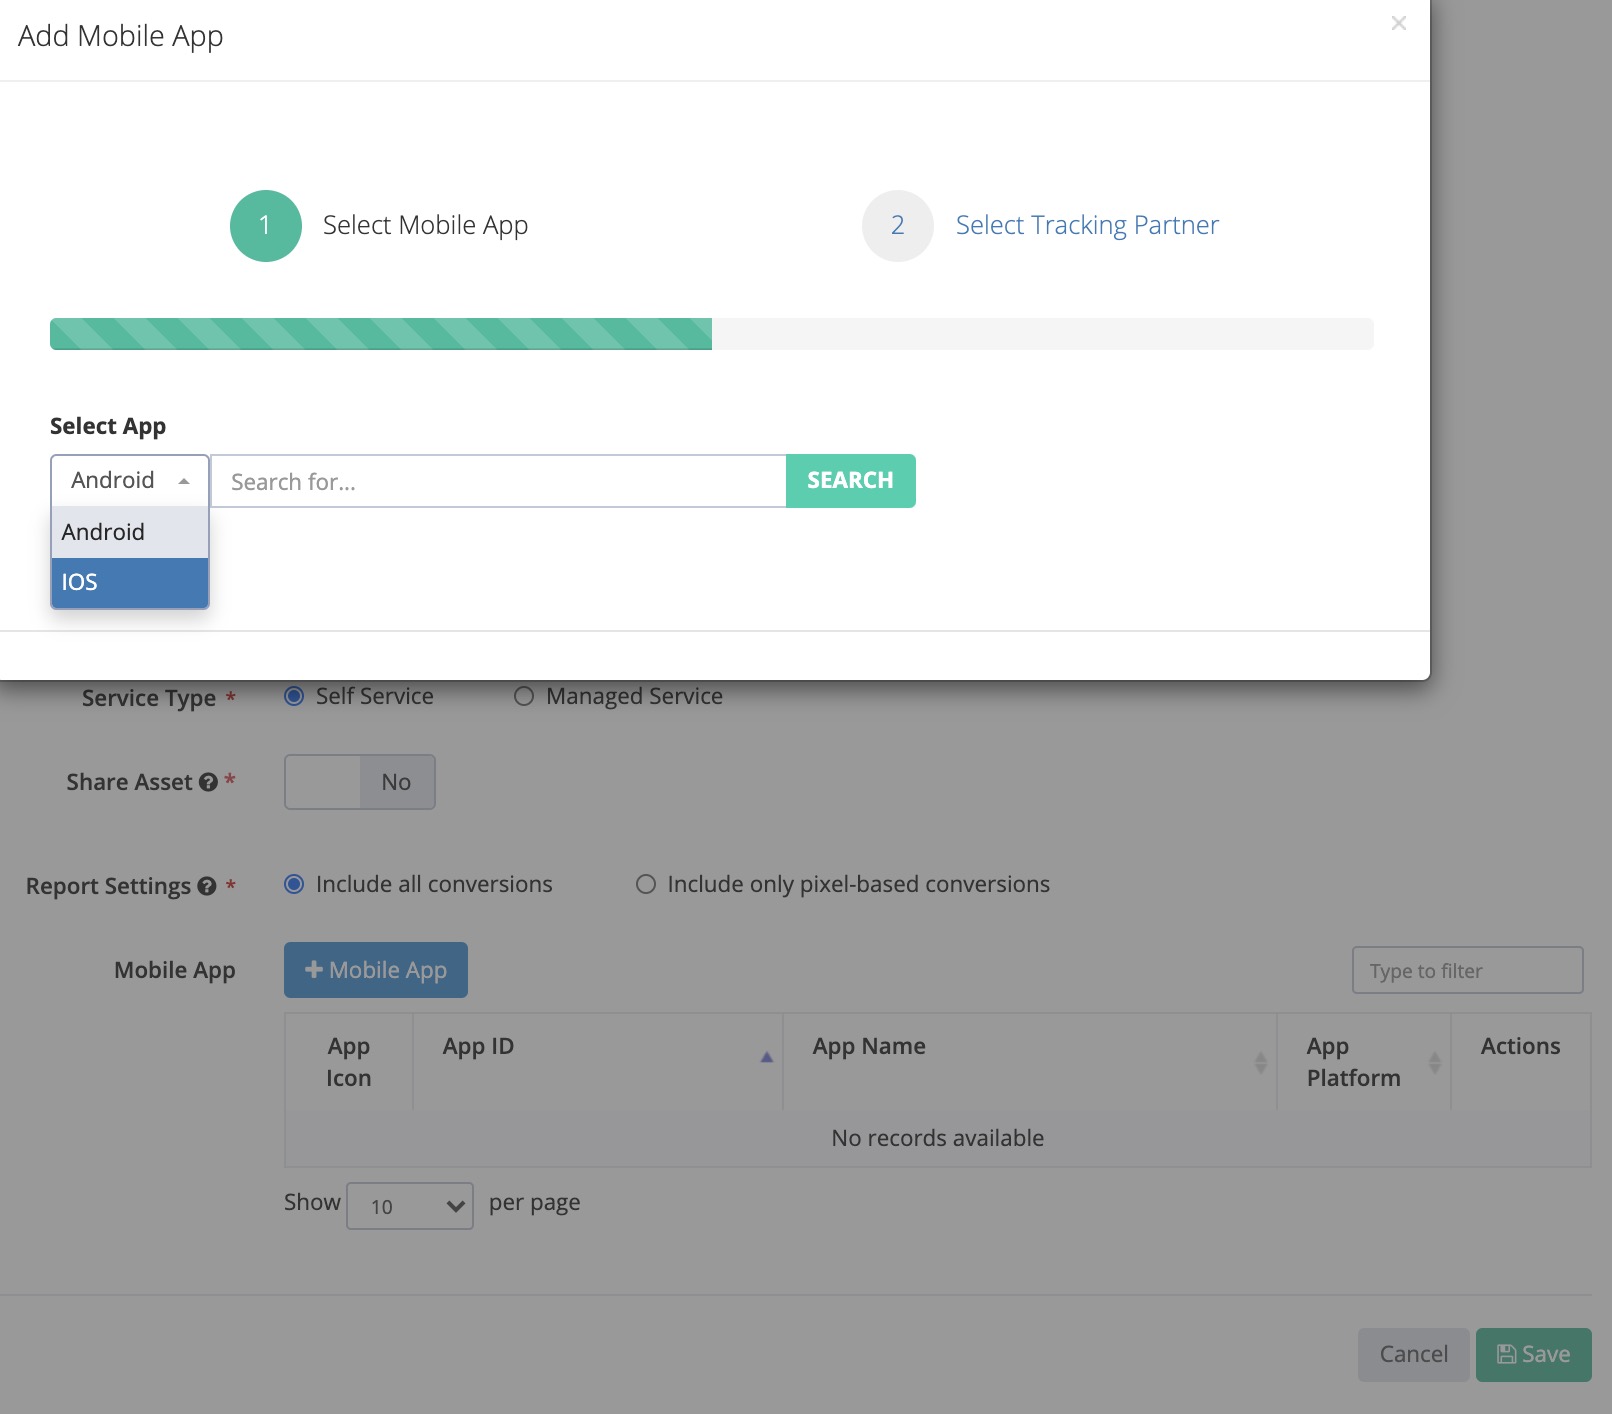This screenshot has width=1612, height=1414.
Task: Click the striped progress bar
Action: tap(381, 334)
